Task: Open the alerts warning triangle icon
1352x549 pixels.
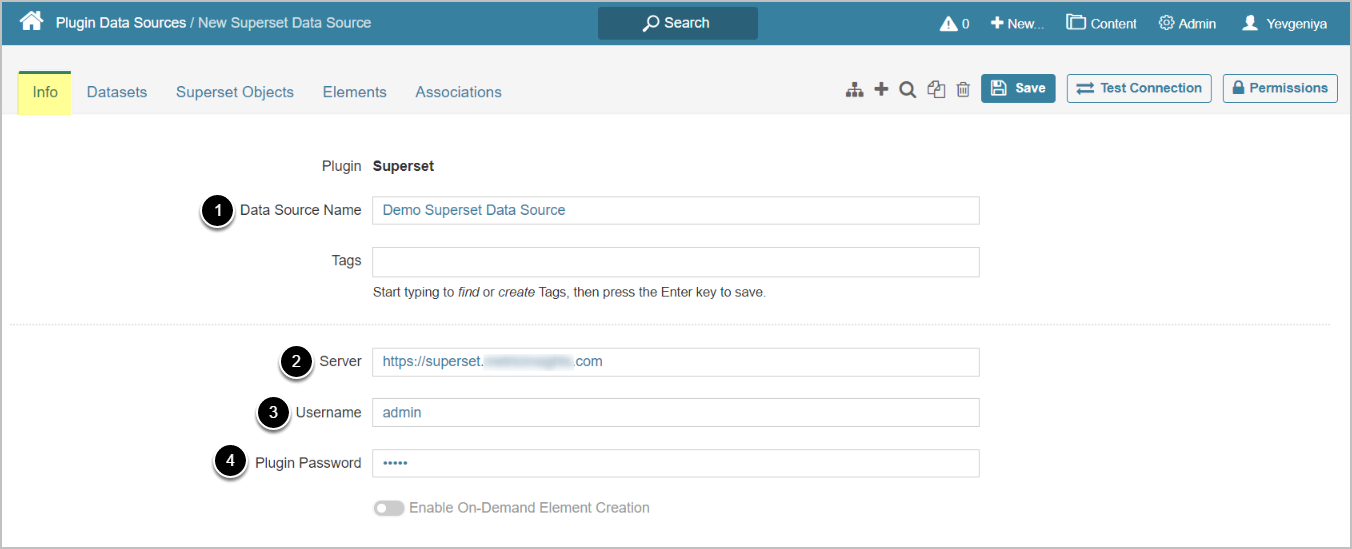Action: point(954,23)
